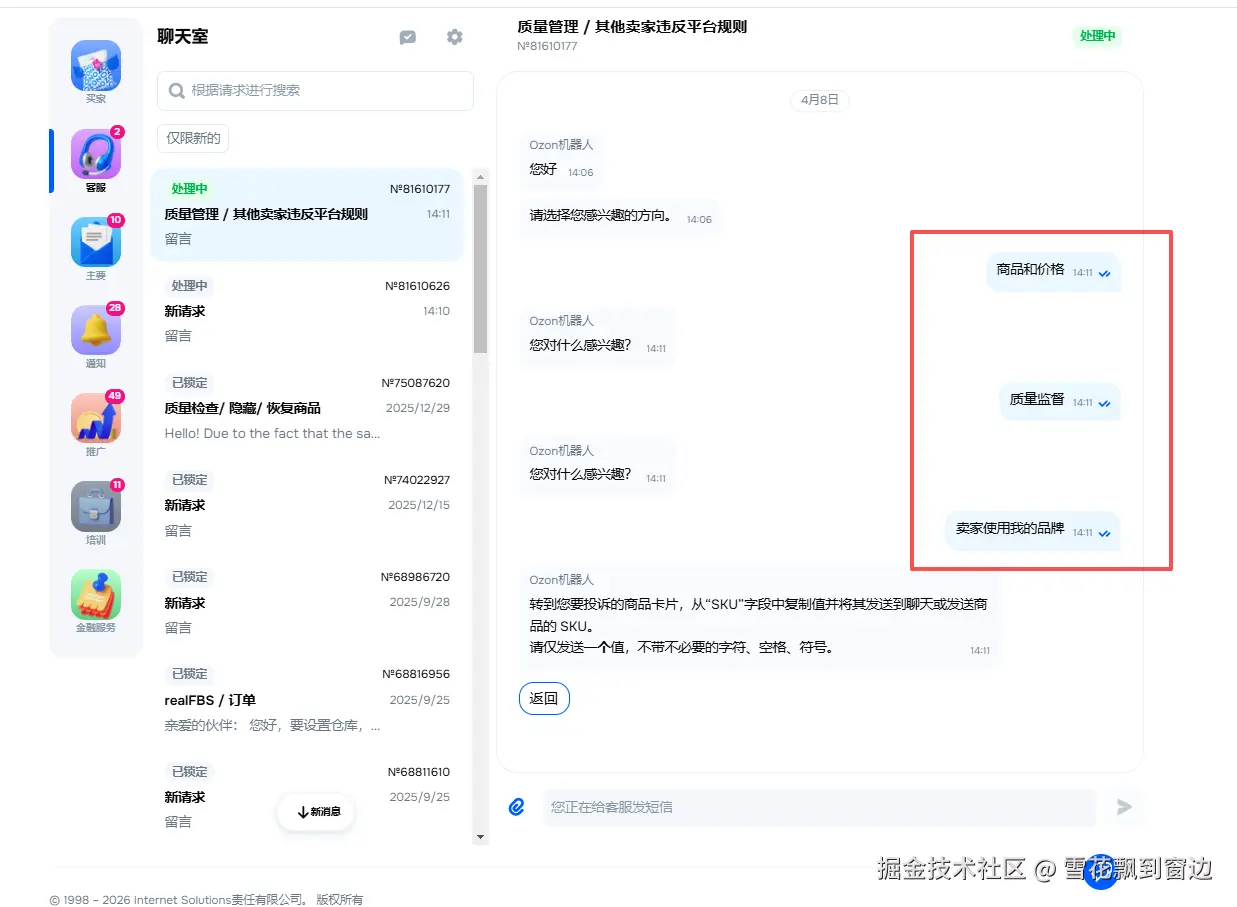Click the header chat number №81610177
This screenshot has width=1237, height=907.
tap(547, 46)
